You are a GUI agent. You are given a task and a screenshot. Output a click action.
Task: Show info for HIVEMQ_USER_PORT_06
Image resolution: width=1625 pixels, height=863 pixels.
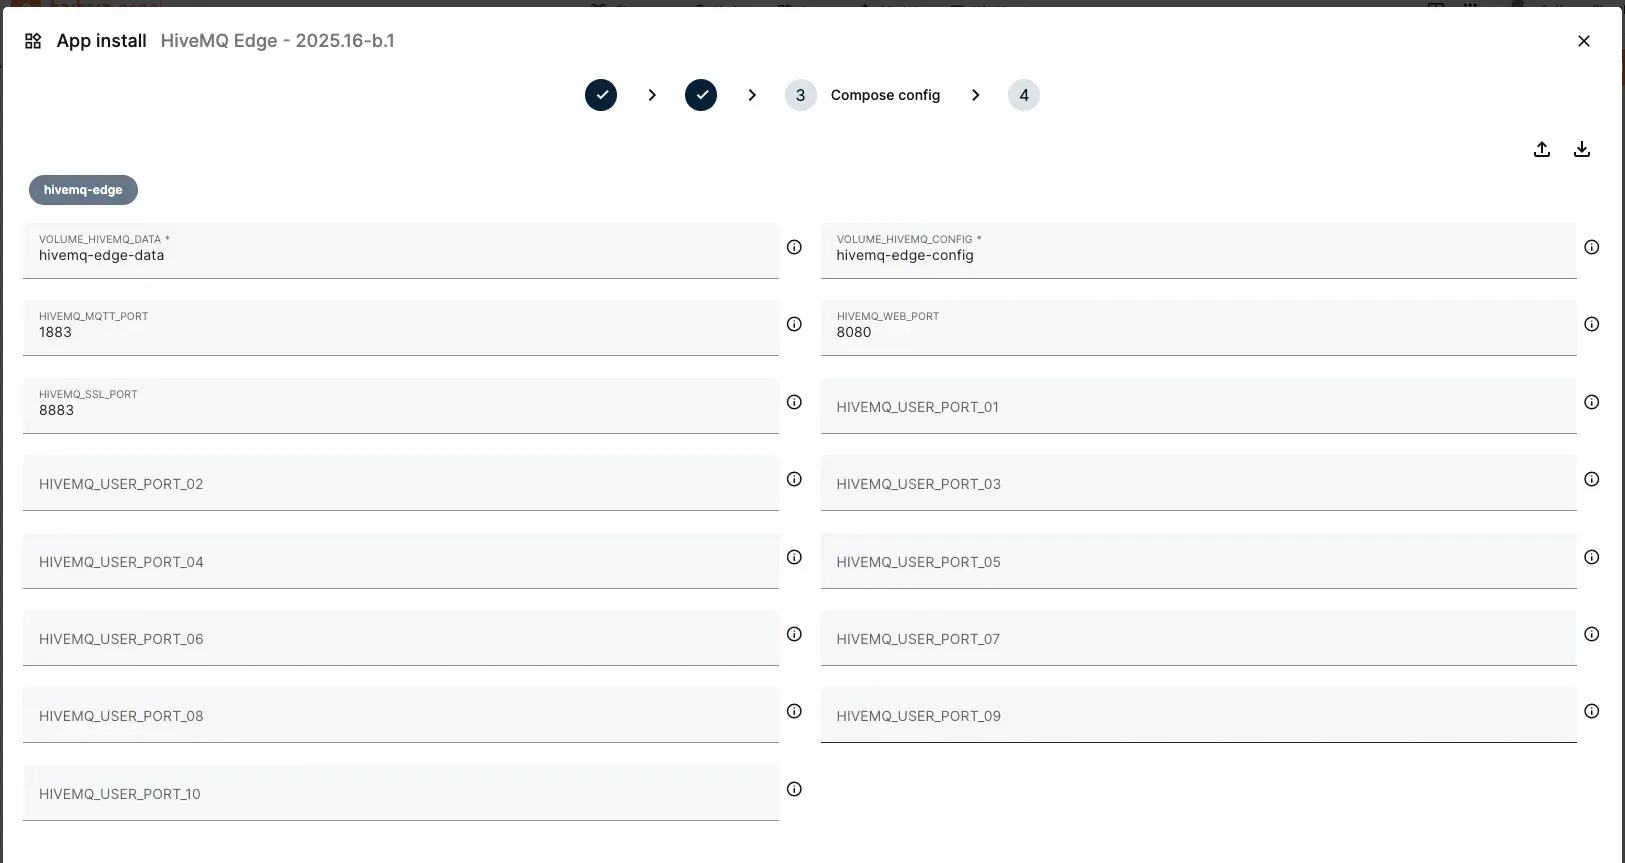(x=794, y=634)
